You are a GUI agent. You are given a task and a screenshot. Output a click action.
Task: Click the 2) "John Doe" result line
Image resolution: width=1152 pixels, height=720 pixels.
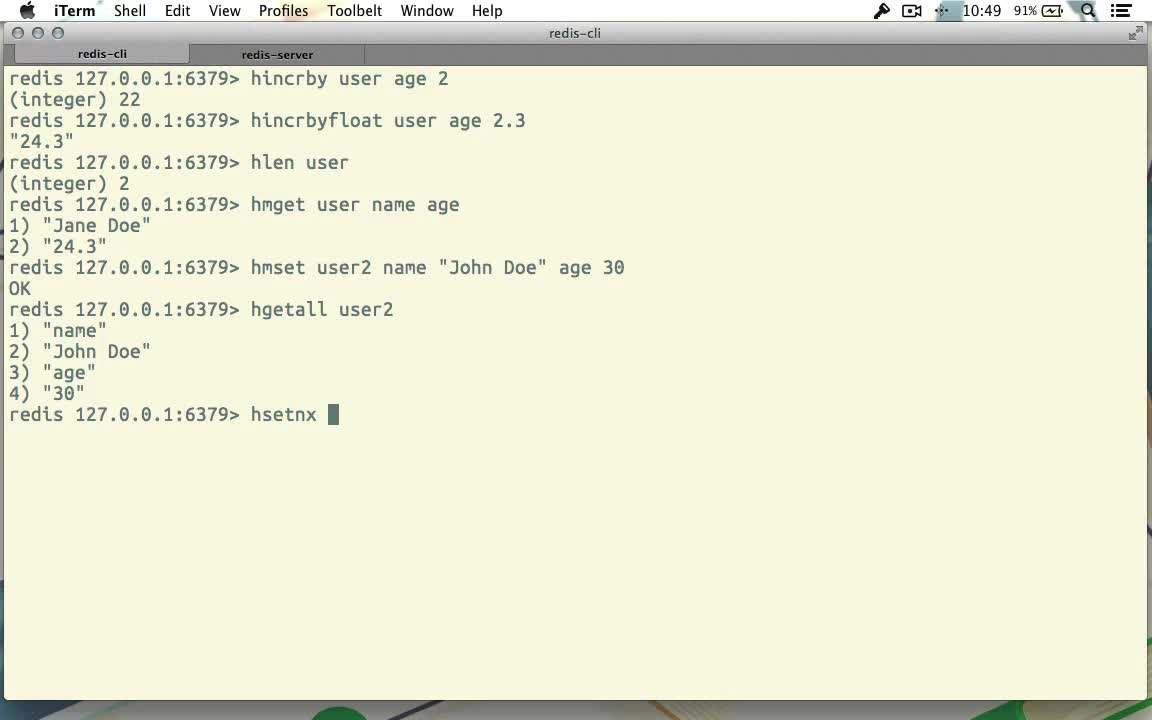point(79,352)
